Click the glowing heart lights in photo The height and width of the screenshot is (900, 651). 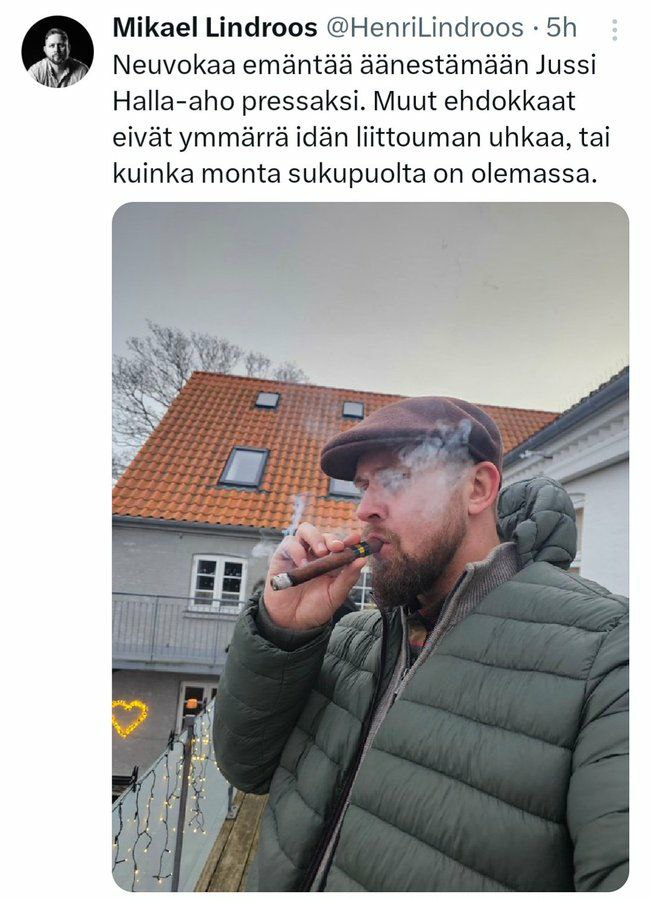click(x=129, y=717)
